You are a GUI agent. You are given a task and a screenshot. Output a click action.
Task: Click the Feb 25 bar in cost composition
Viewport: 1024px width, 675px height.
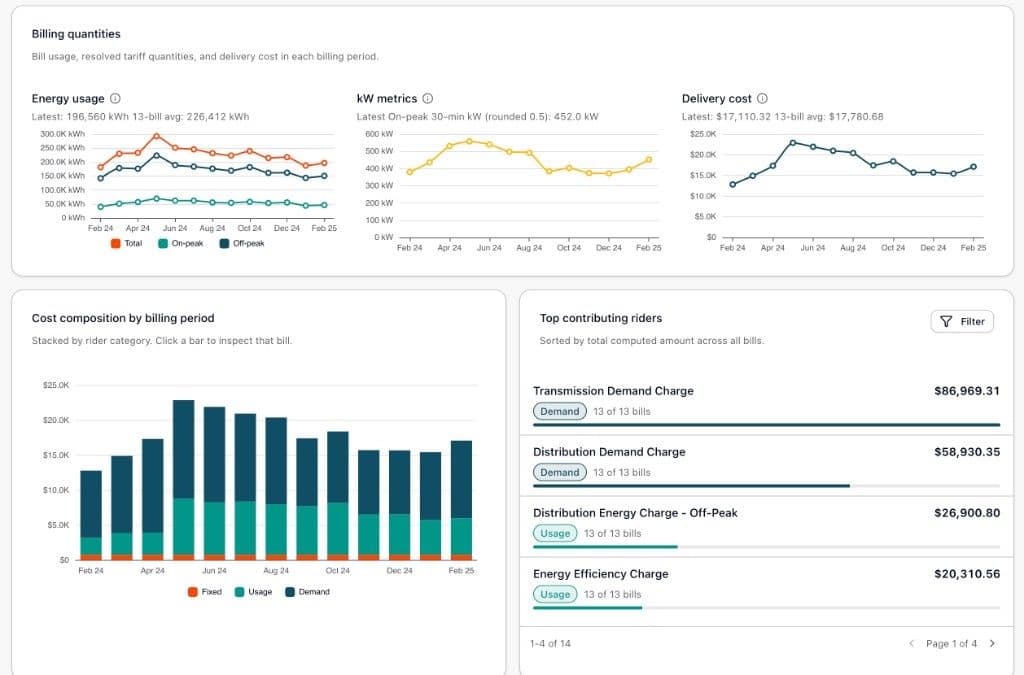pyautogui.click(x=461, y=500)
